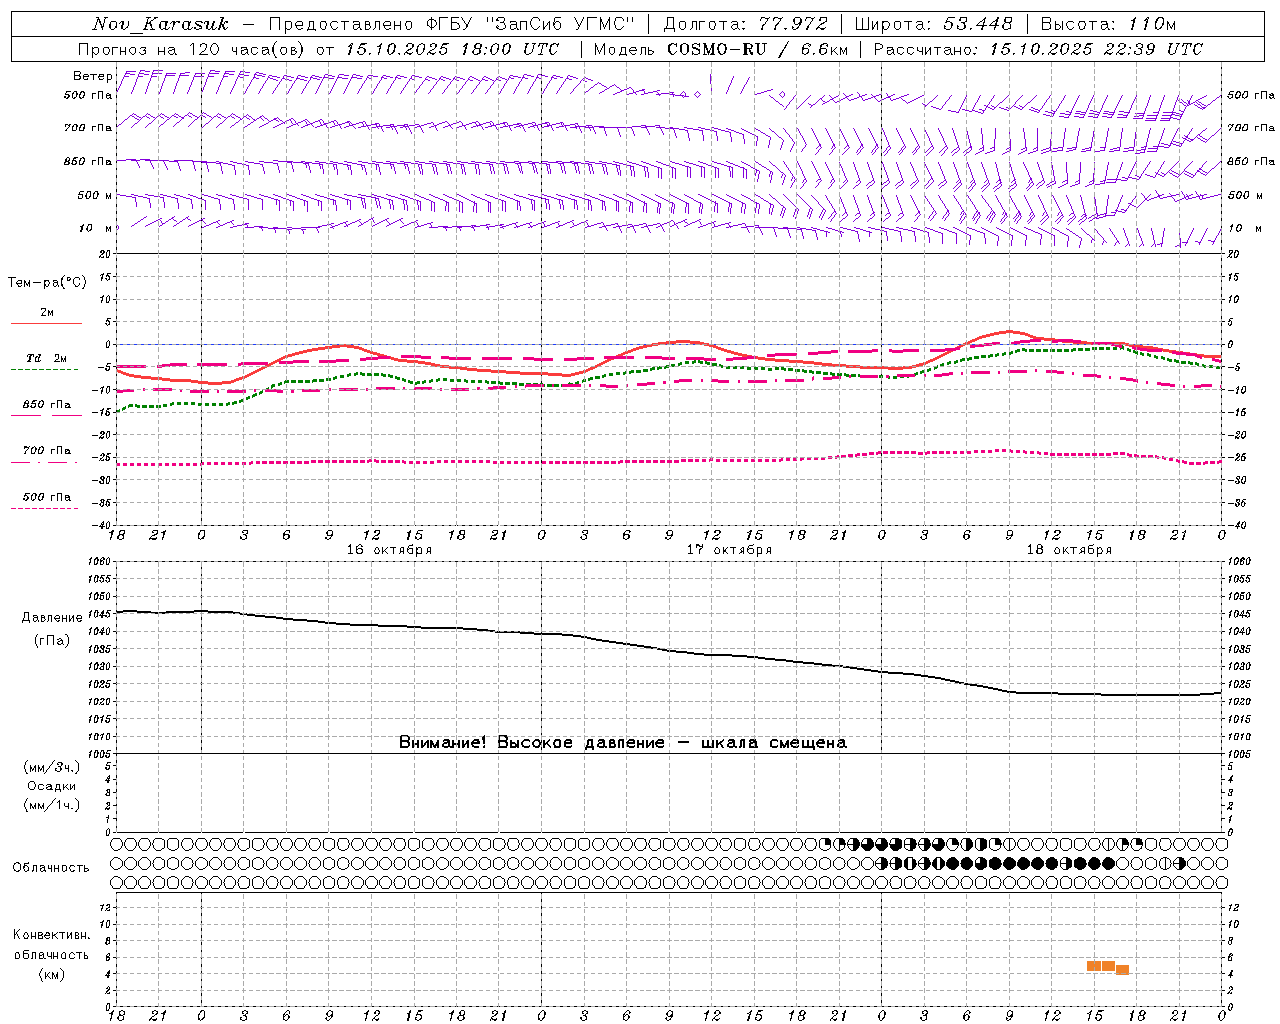Click the '2м' temperature legend entry
1280x1024 pixels.
click(x=47, y=313)
